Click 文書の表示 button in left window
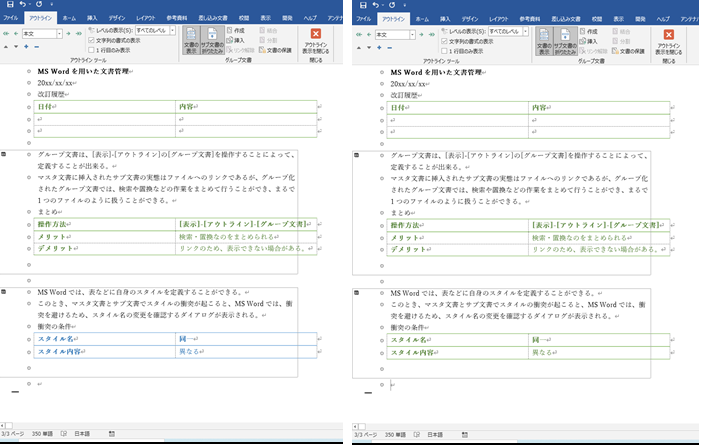Screen dimensions: 702x448 pyautogui.click(x=191, y=38)
